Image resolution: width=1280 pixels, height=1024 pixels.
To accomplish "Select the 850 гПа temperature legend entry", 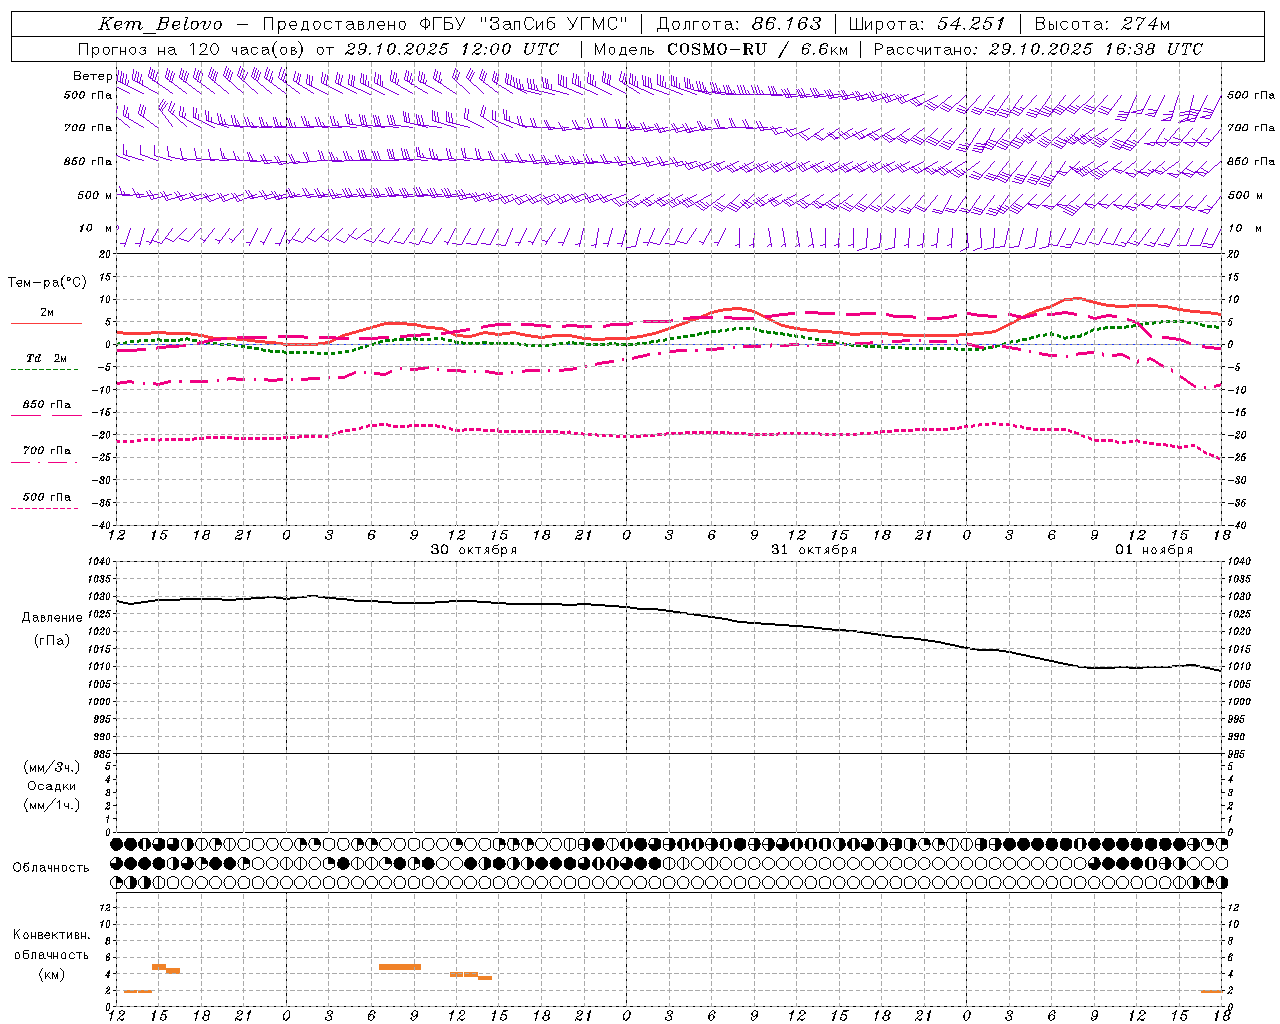I will coord(47,405).
